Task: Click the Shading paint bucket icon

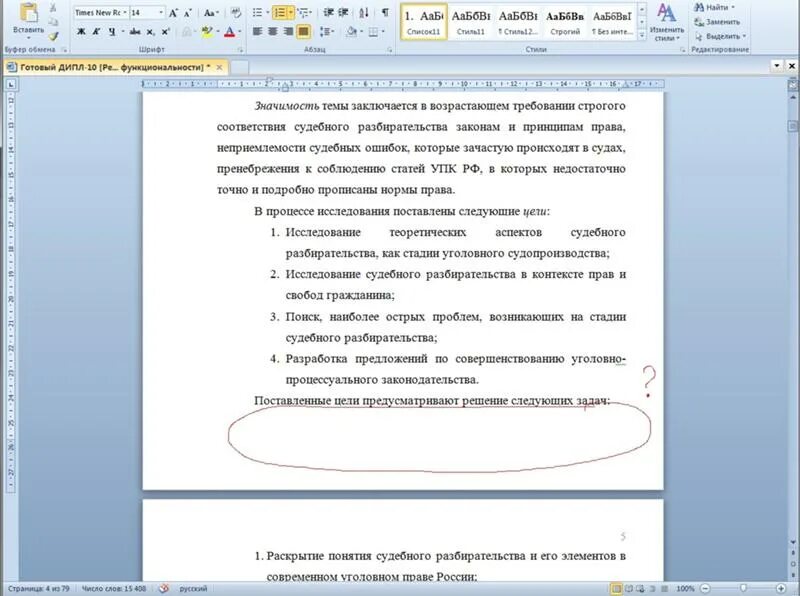Action: click(352, 32)
